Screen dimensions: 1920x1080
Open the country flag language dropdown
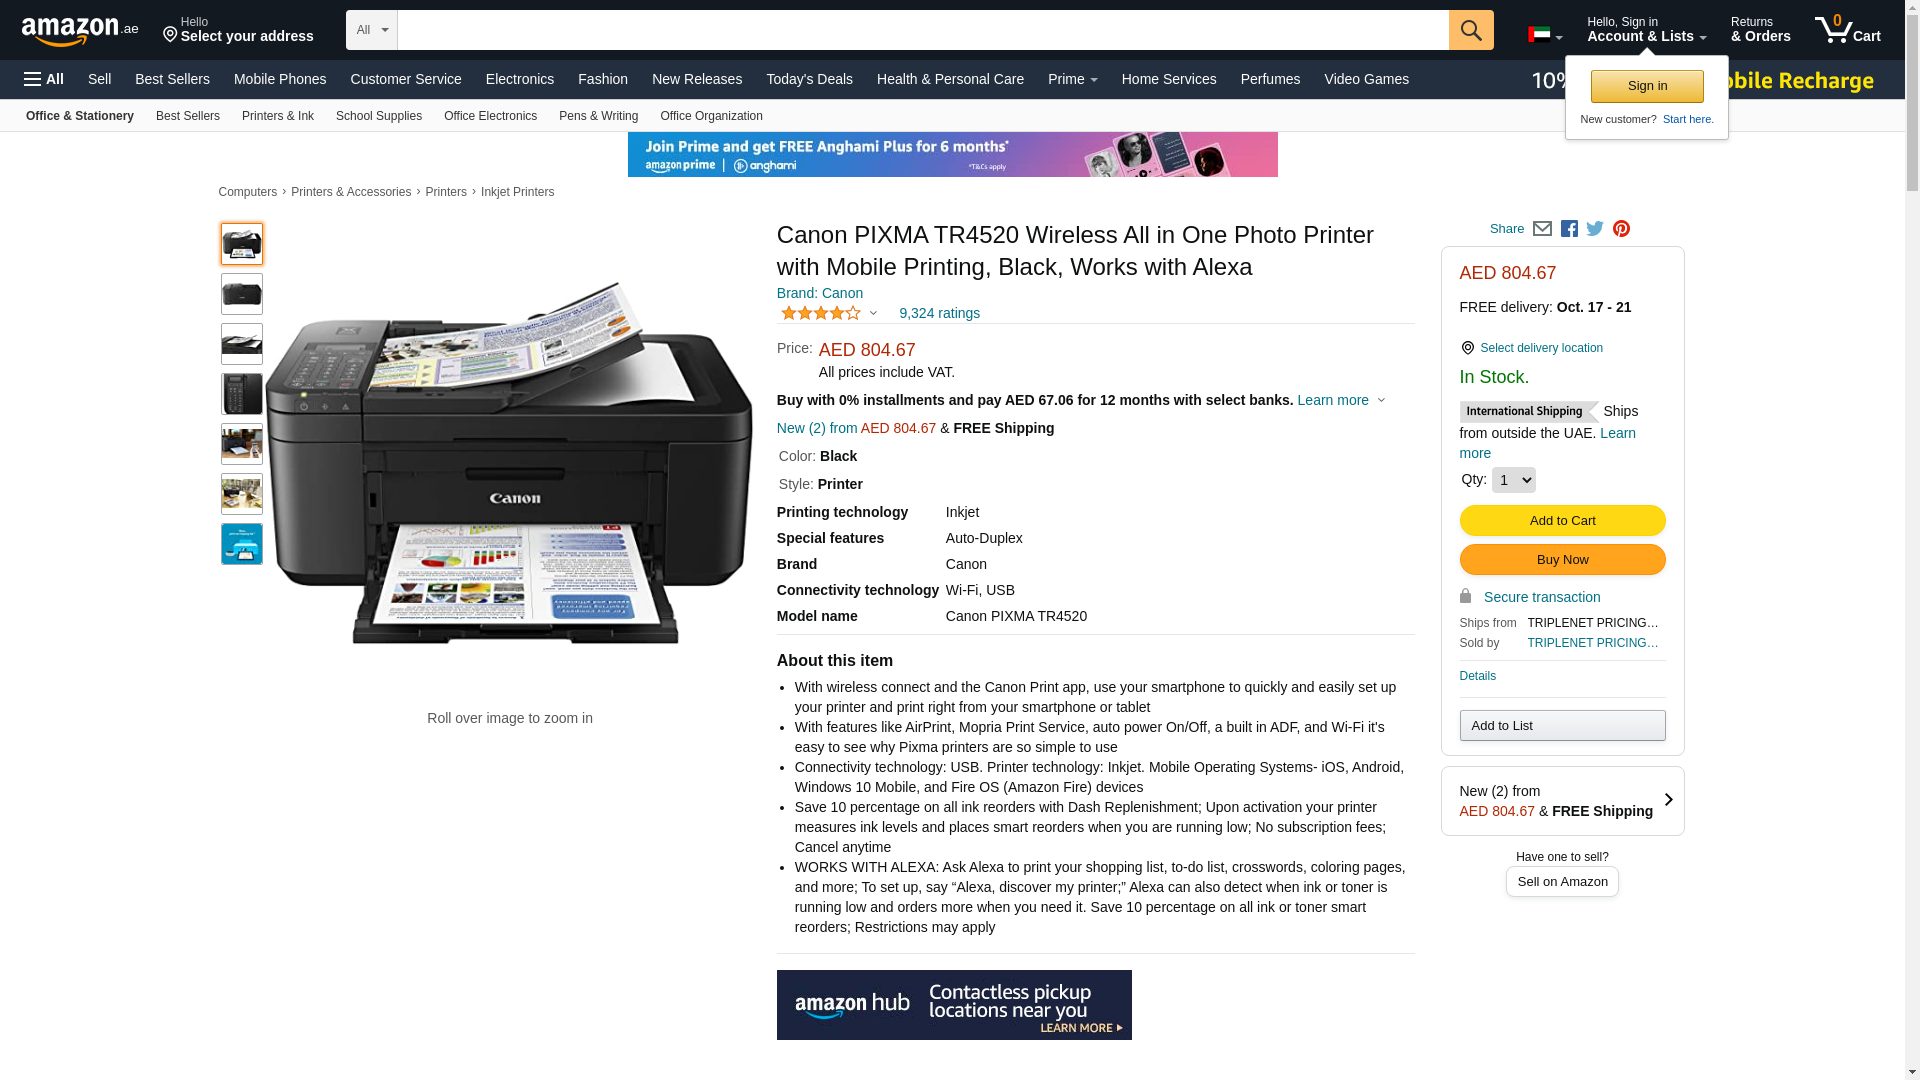click(x=1545, y=35)
